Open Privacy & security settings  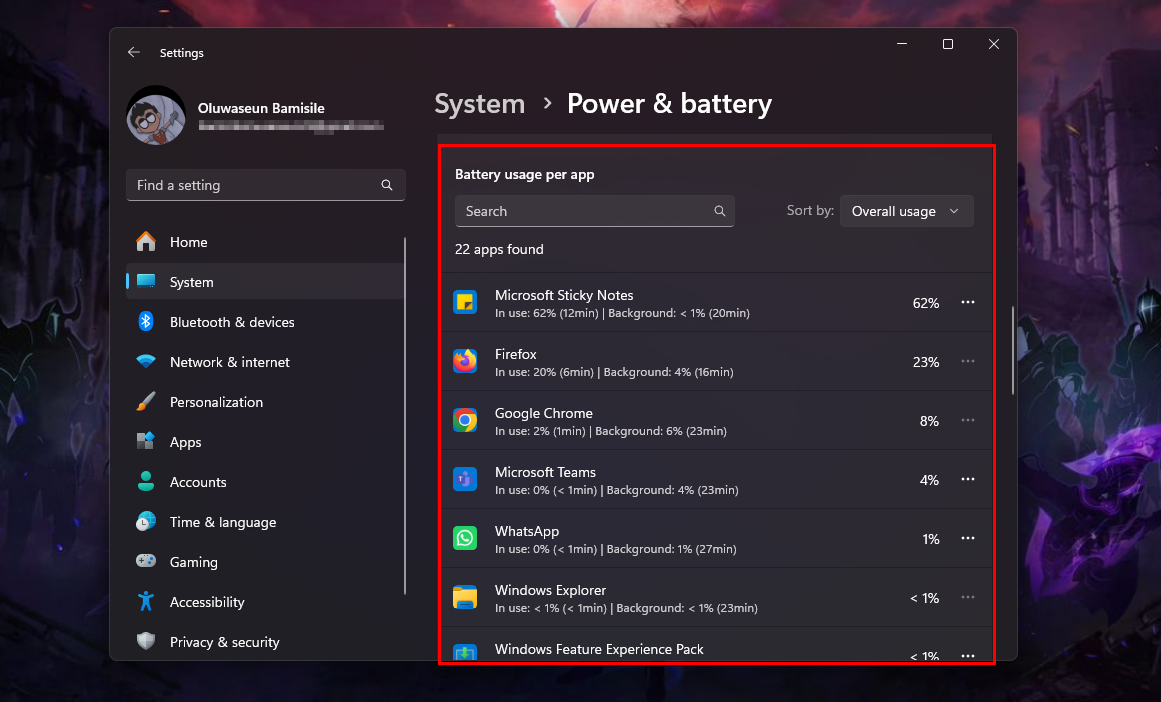(266, 642)
